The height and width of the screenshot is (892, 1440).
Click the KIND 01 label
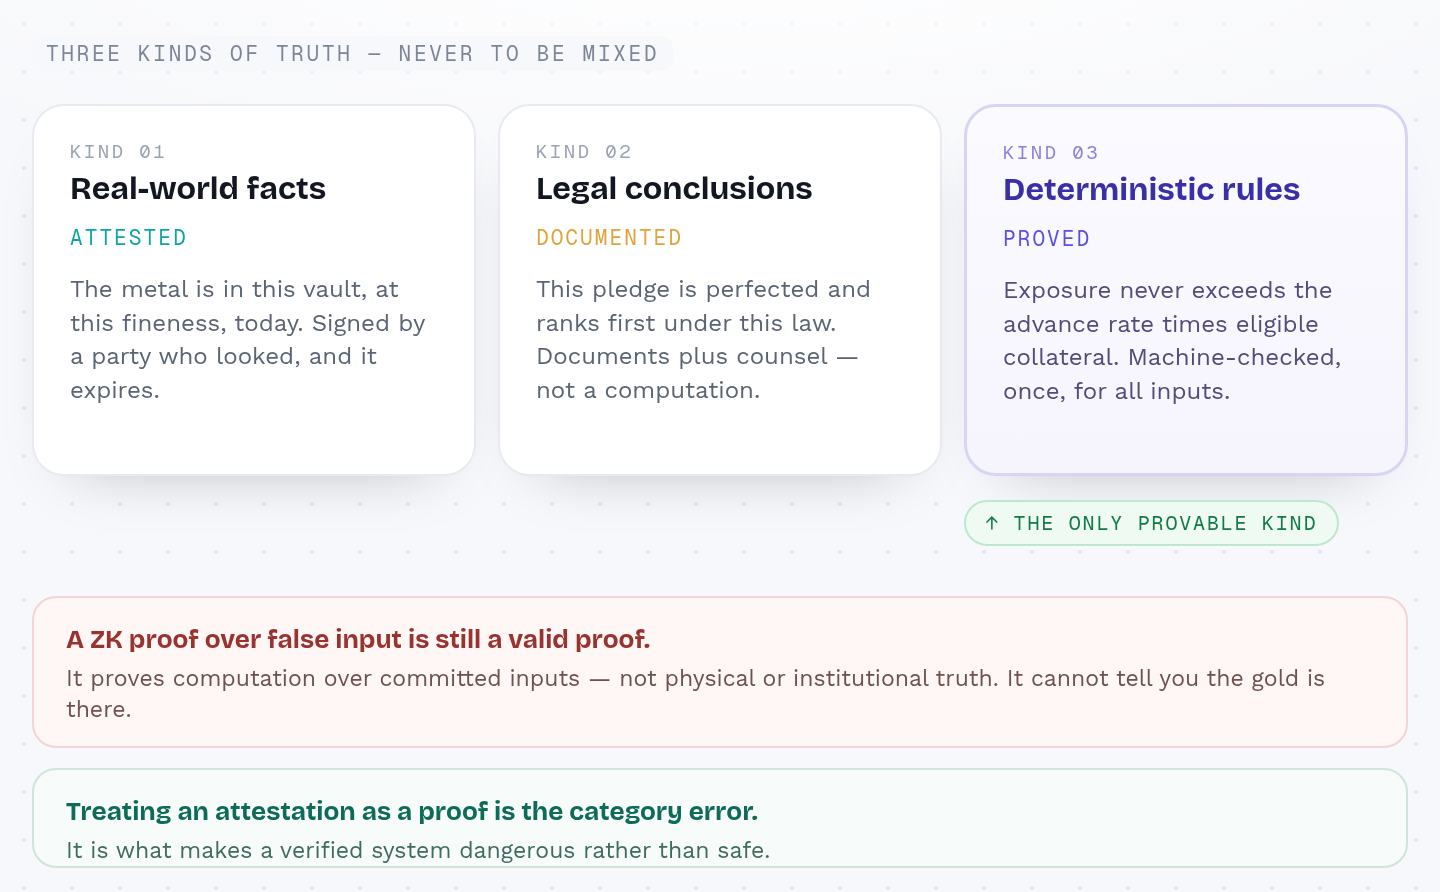point(118,152)
